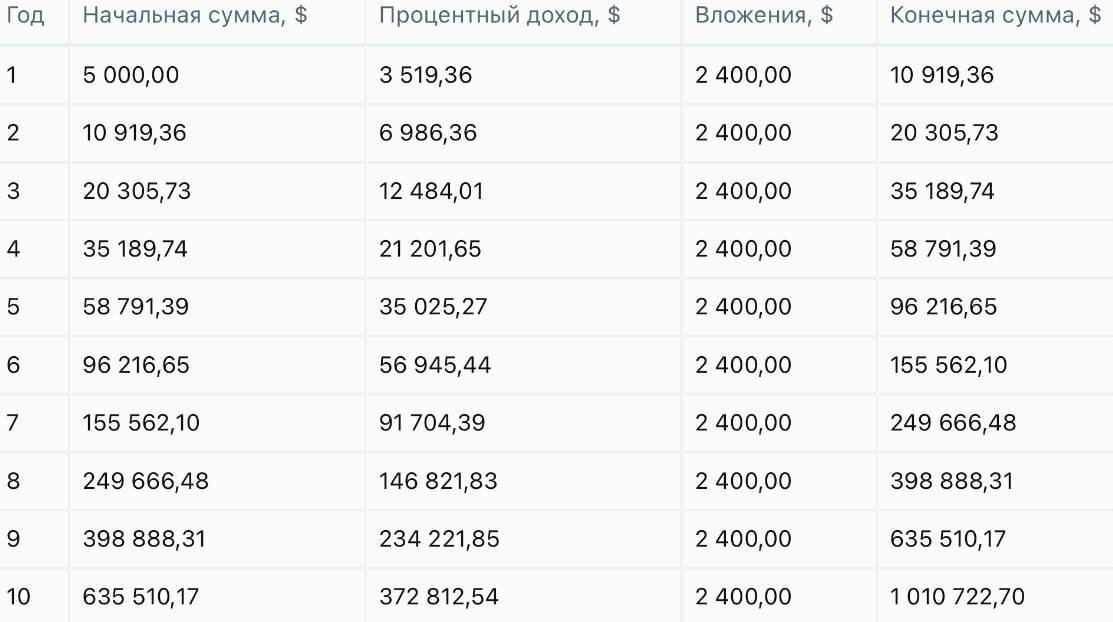Click the 'Процентный доход, $' header
Viewport: 1113px width, 622px height.
tap(500, 15)
